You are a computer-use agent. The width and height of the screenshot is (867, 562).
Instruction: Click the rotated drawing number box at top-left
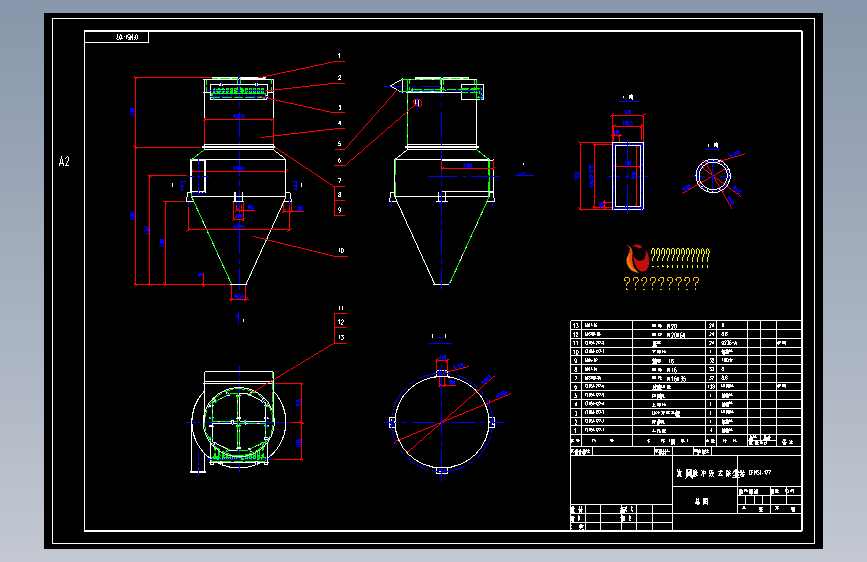tap(117, 37)
